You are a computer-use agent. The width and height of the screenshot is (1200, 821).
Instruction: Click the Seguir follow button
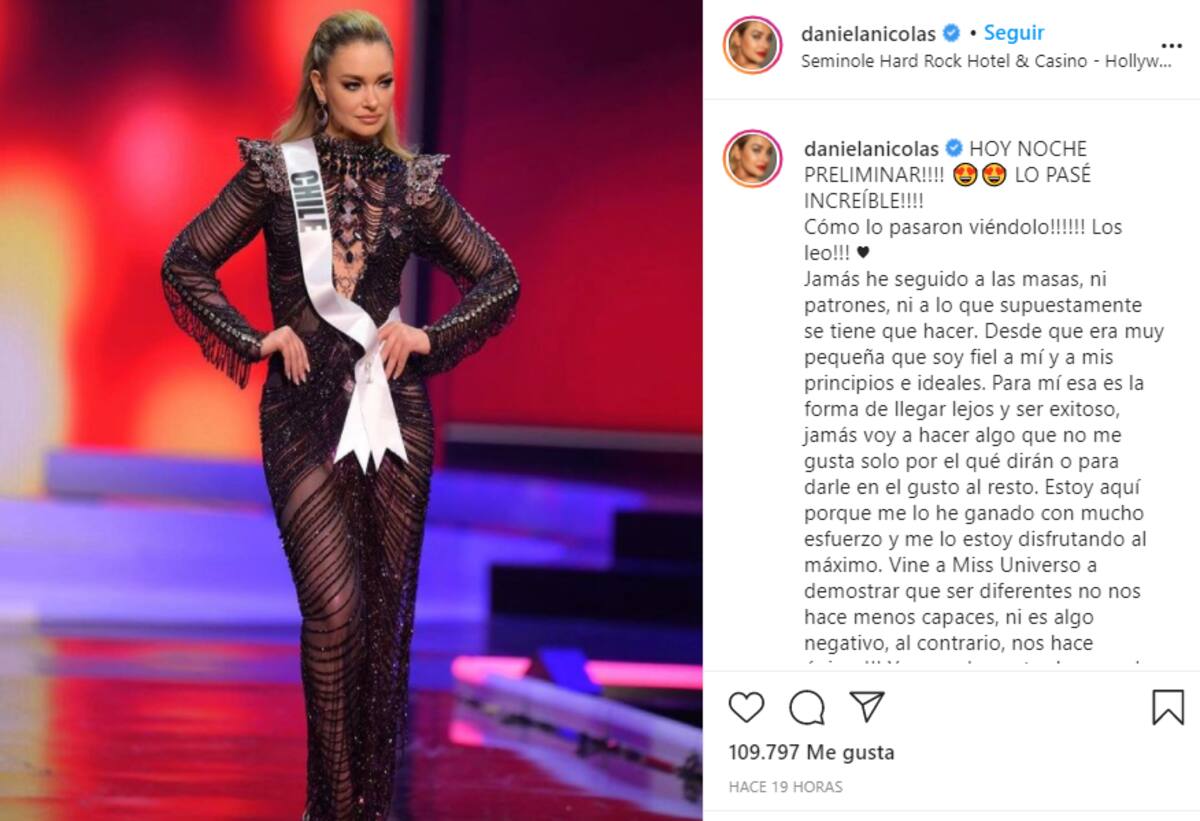point(1014,33)
